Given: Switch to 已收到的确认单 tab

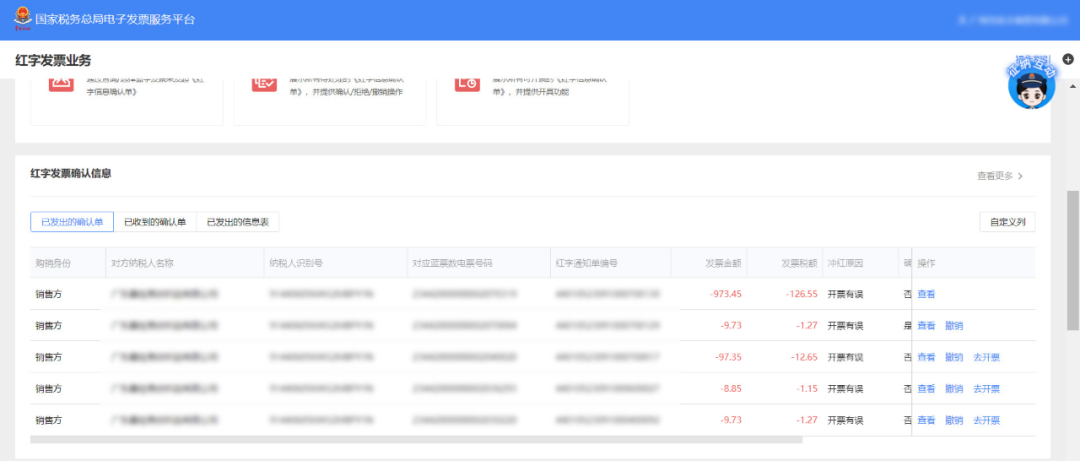Looking at the screenshot, I should pyautogui.click(x=155, y=222).
